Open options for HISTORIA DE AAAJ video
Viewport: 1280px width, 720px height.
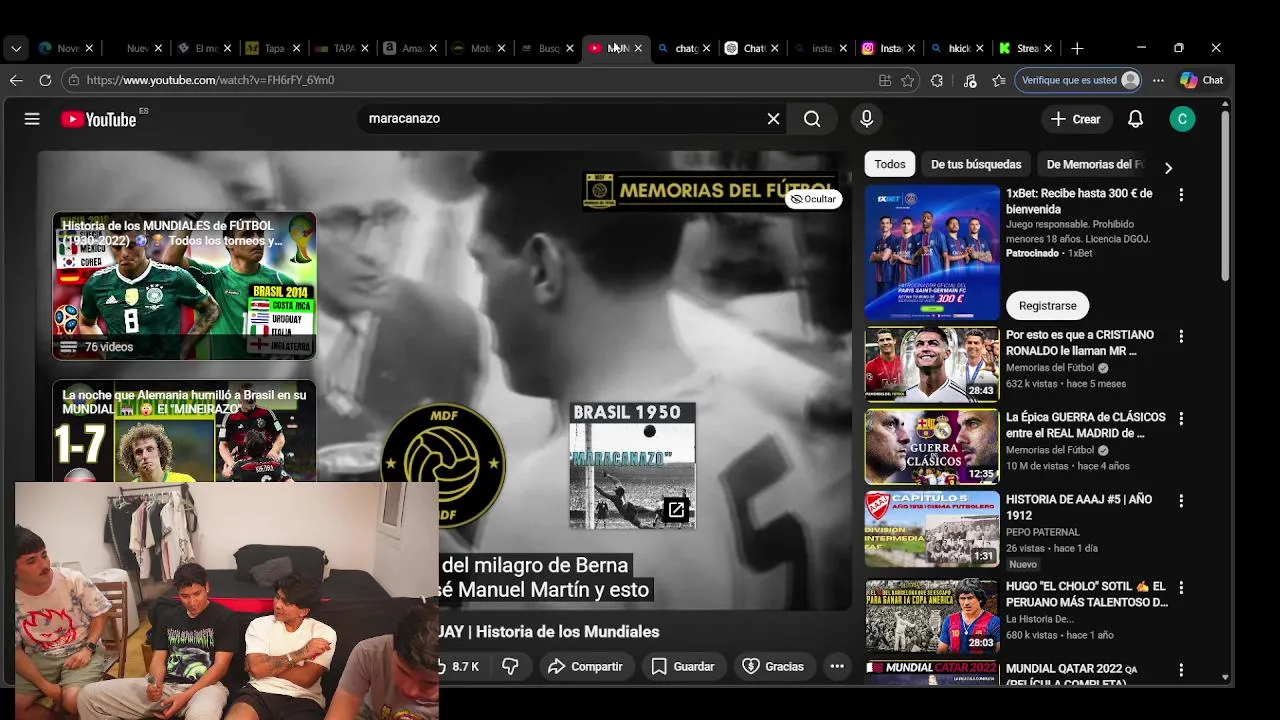[1181, 500]
